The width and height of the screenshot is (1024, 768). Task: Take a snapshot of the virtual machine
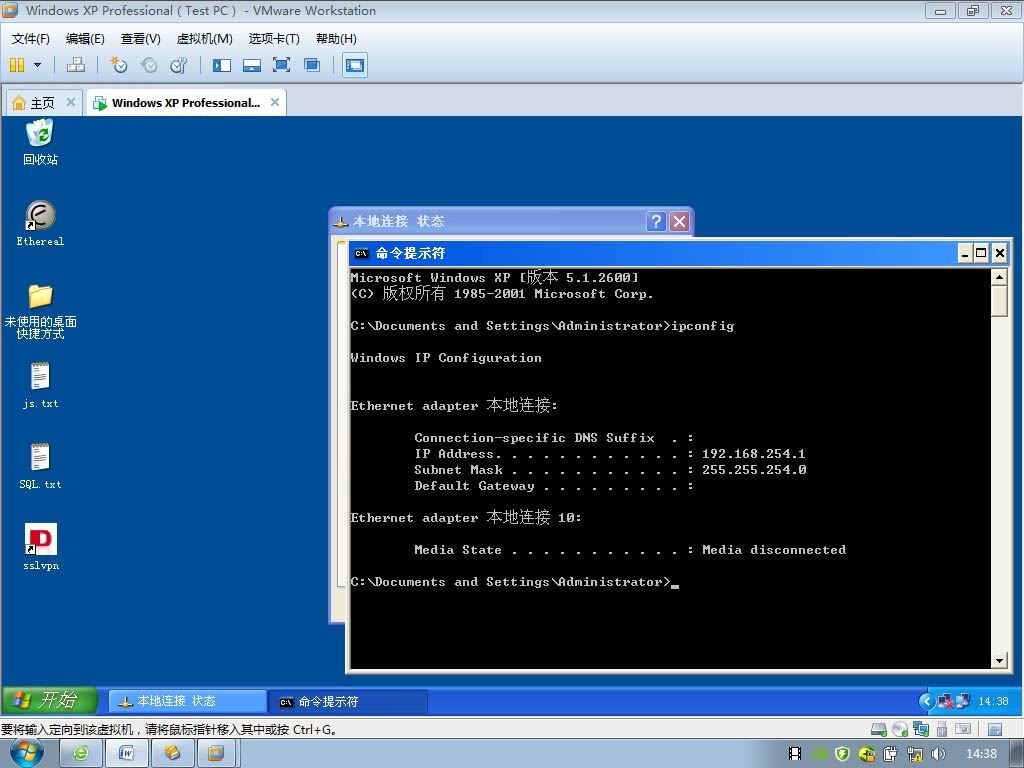(x=119, y=65)
